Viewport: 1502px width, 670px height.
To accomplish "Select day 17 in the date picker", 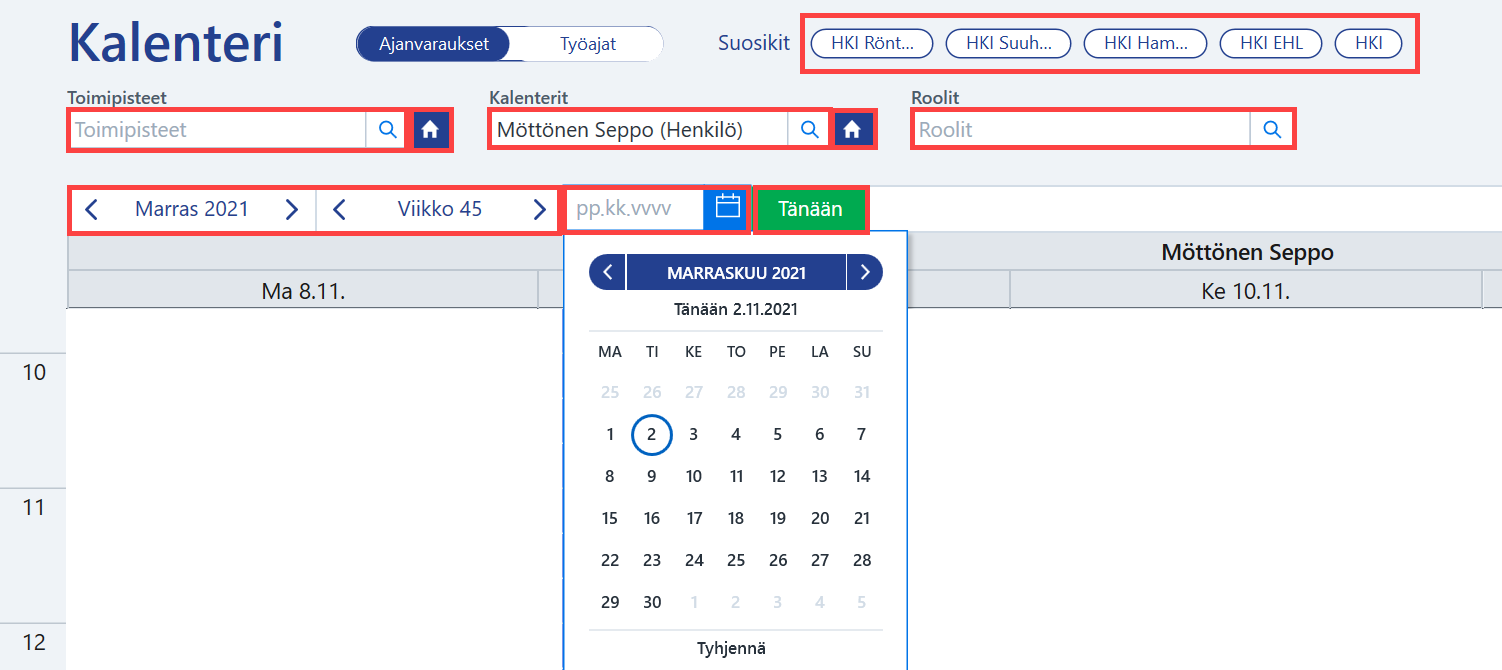I will [694, 518].
